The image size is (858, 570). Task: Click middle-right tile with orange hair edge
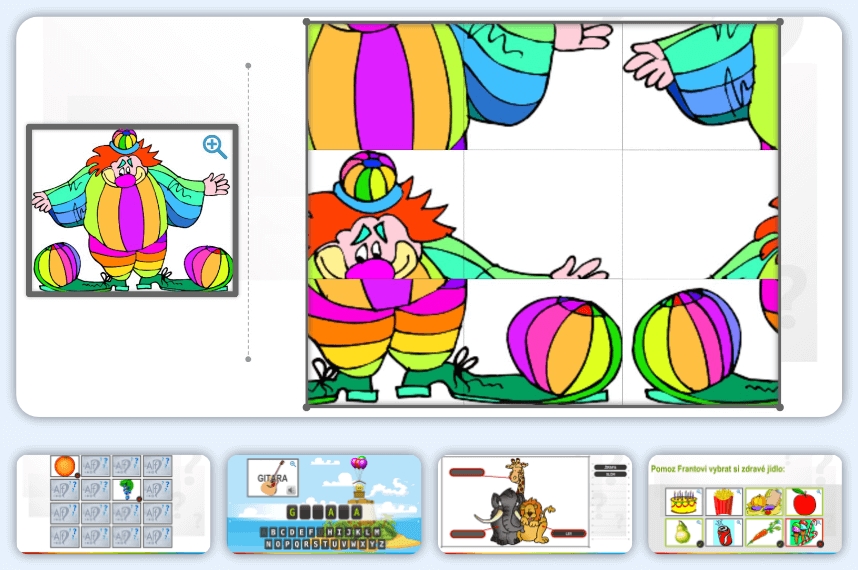pos(700,214)
